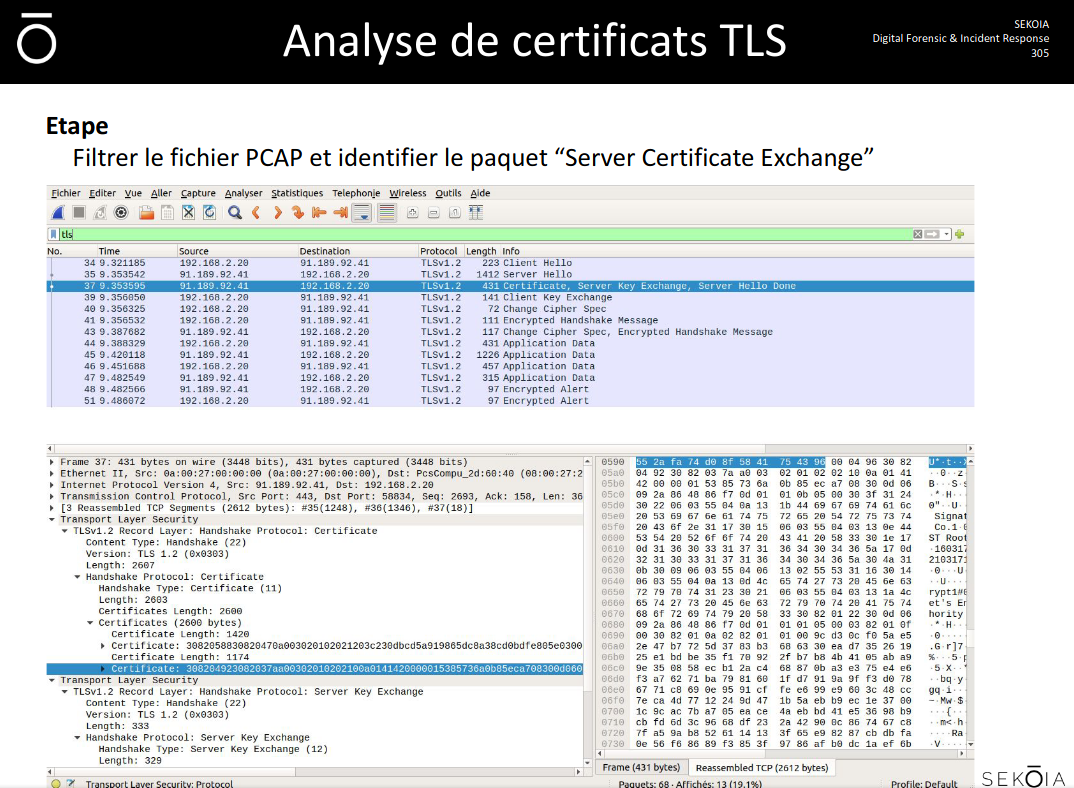
Task: Start capture with the shark fin icon
Action: point(58,212)
